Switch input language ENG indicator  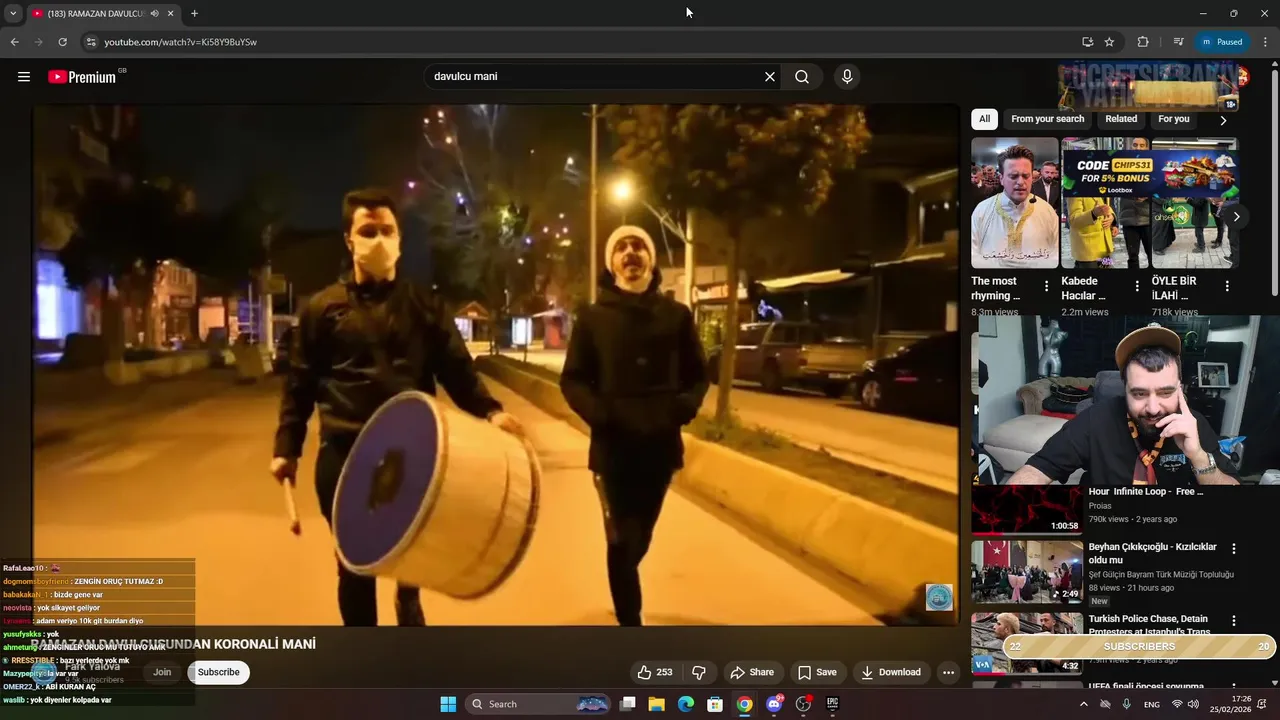[1152, 704]
